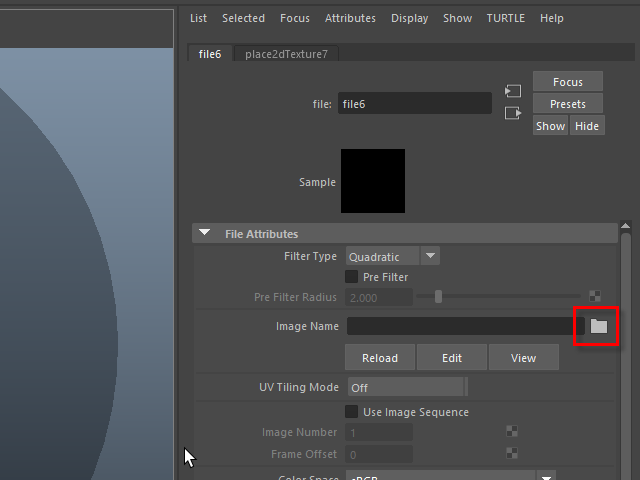This screenshot has width=640, height=480.
Task: Toggle the Use Image Sequence checkbox
Action: click(x=352, y=412)
